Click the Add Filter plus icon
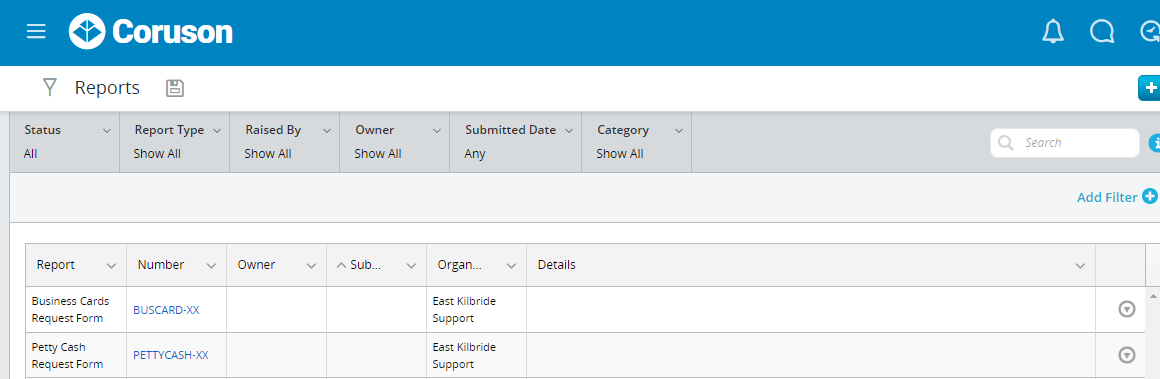Viewport: 1160px width, 379px height. [1150, 196]
